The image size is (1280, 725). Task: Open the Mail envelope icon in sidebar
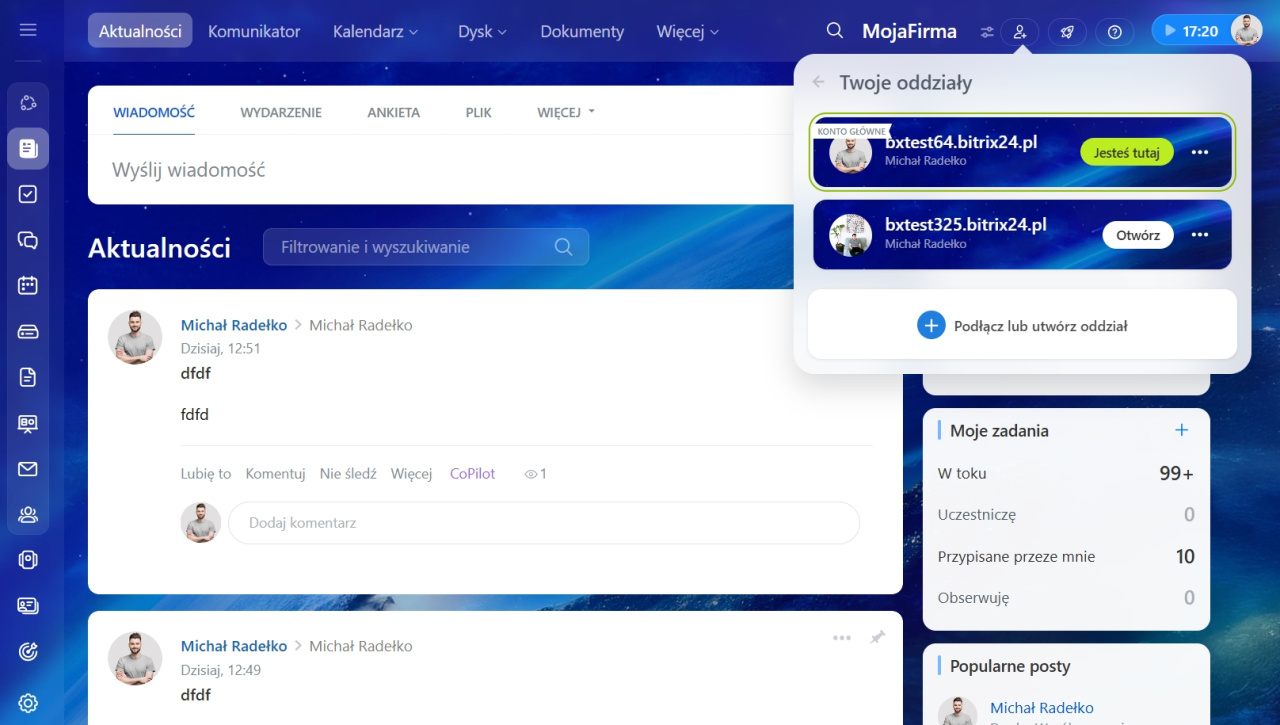(x=28, y=469)
